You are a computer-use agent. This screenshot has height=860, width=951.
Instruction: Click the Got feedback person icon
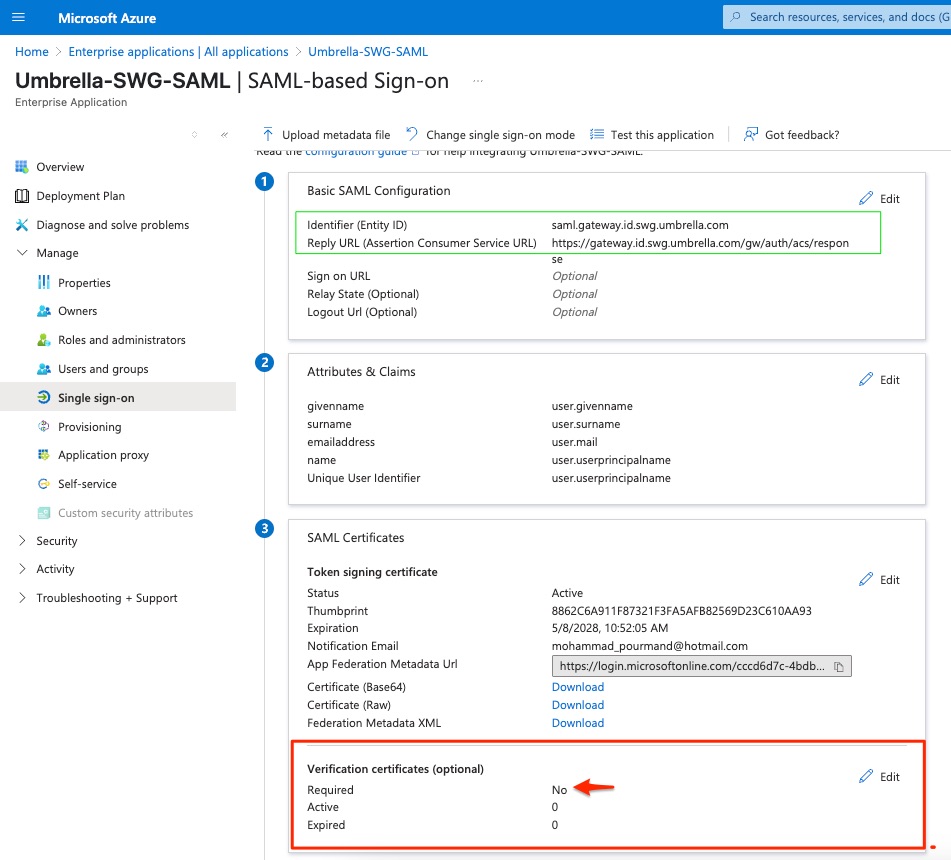coord(751,134)
